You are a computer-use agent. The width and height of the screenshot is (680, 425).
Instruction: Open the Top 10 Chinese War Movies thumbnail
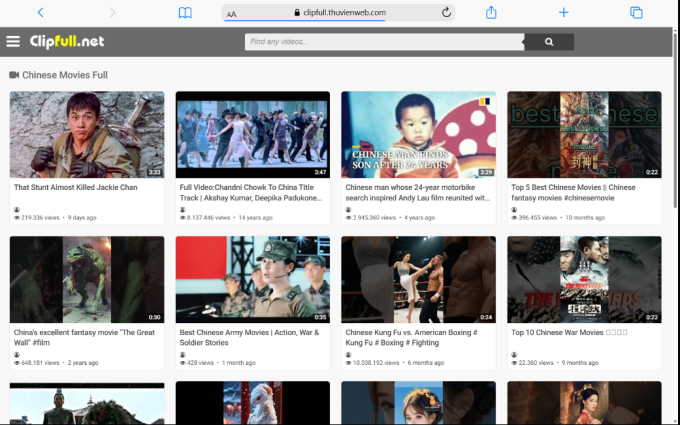pos(585,279)
